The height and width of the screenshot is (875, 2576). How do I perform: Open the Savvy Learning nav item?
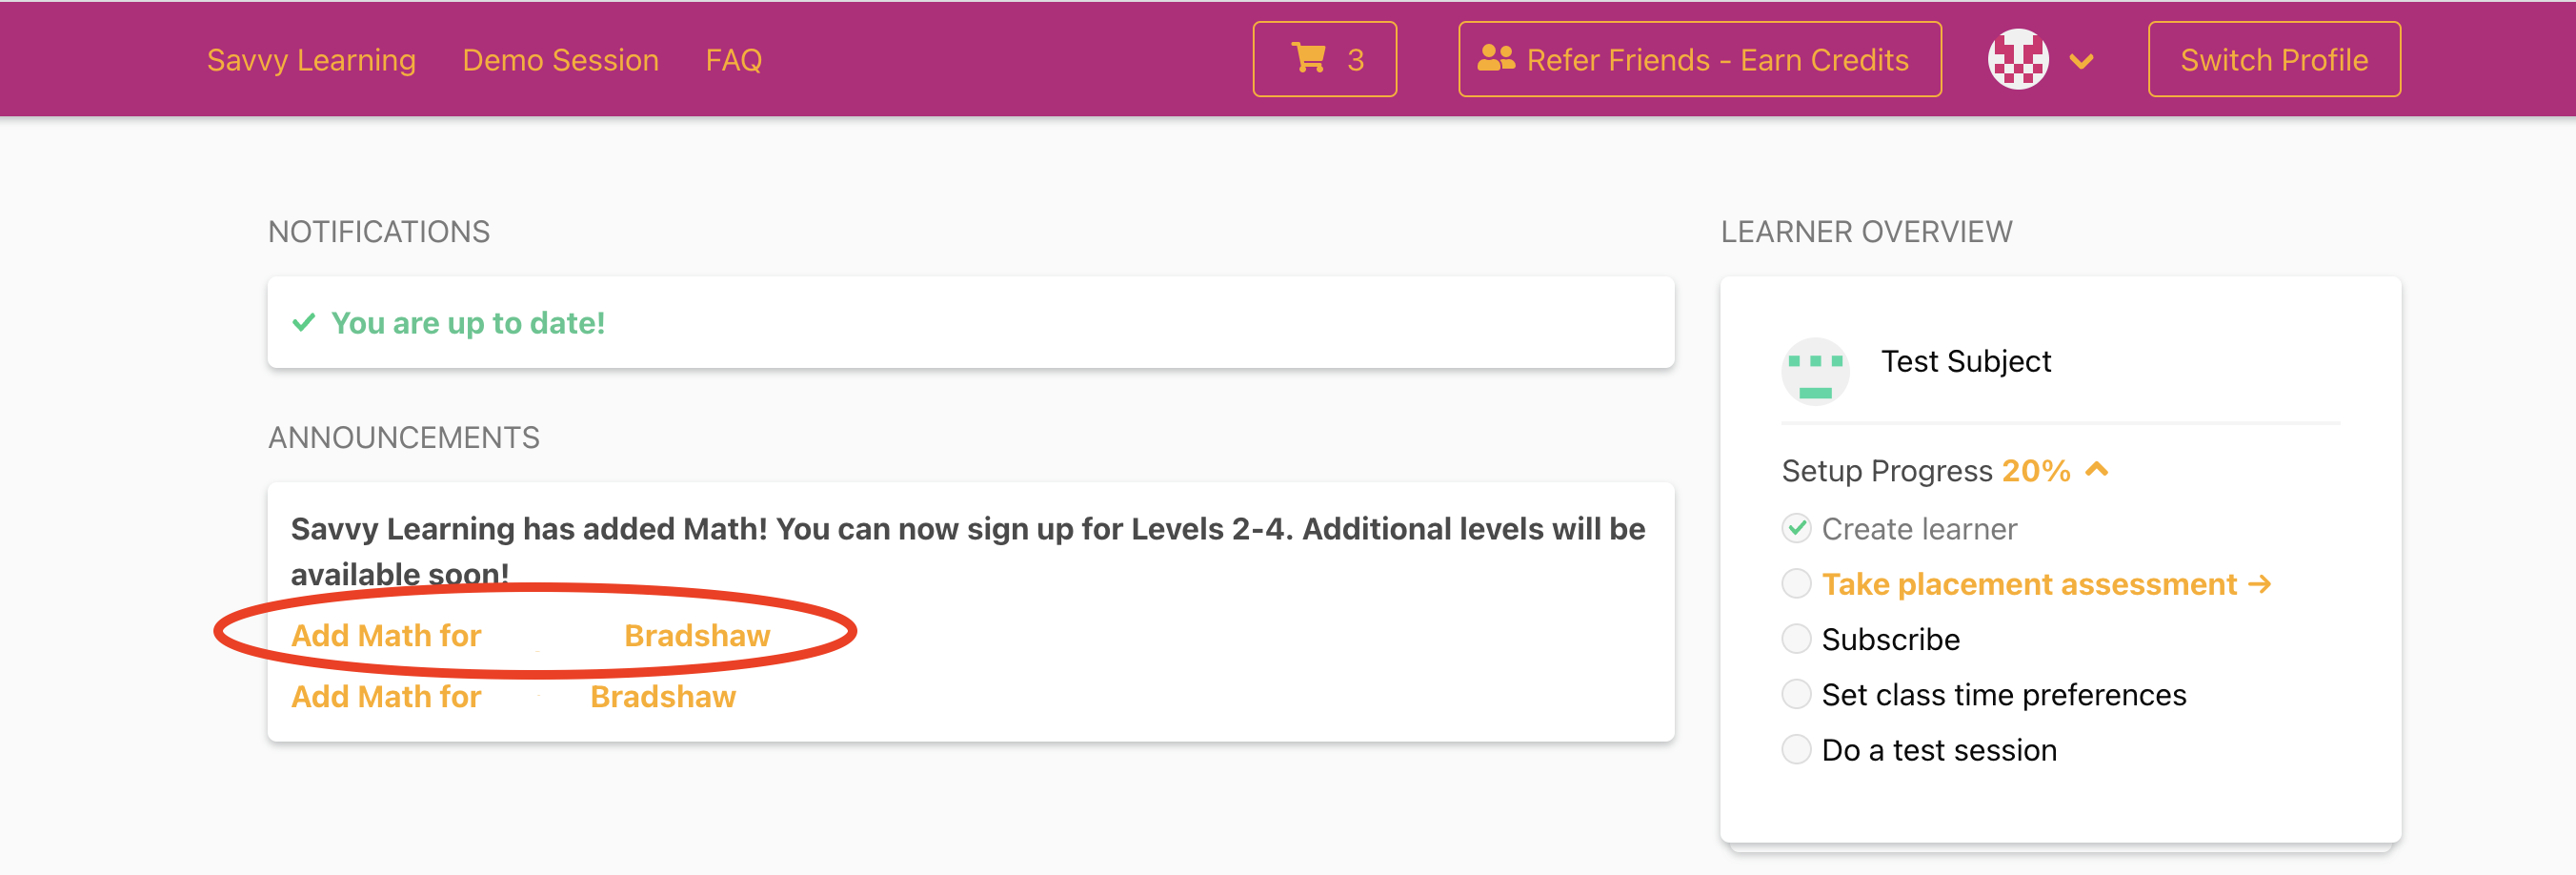[x=311, y=60]
